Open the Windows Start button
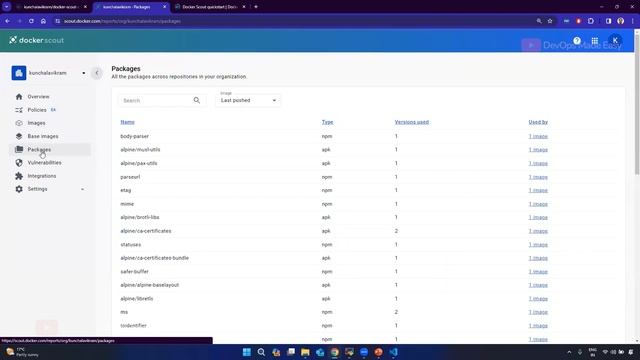This screenshot has height=360, width=640. 247,352
